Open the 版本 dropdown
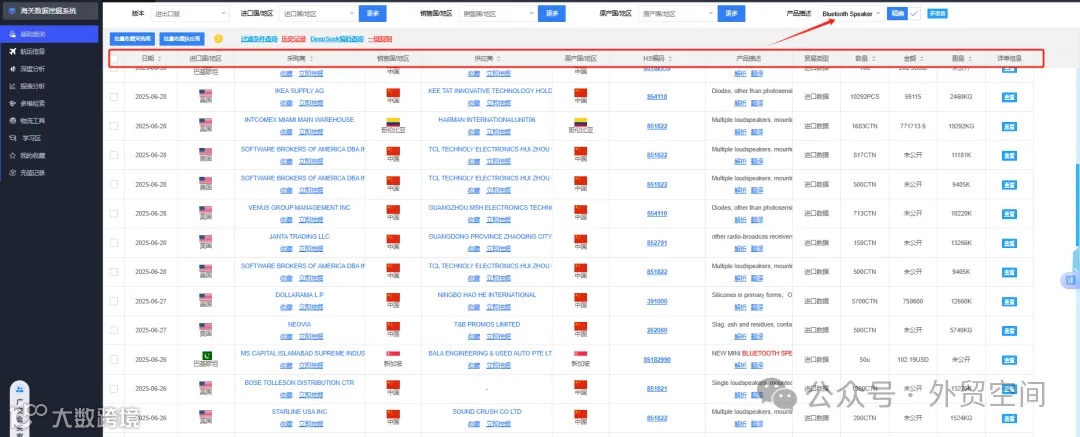1080x437 pixels. 190,13
